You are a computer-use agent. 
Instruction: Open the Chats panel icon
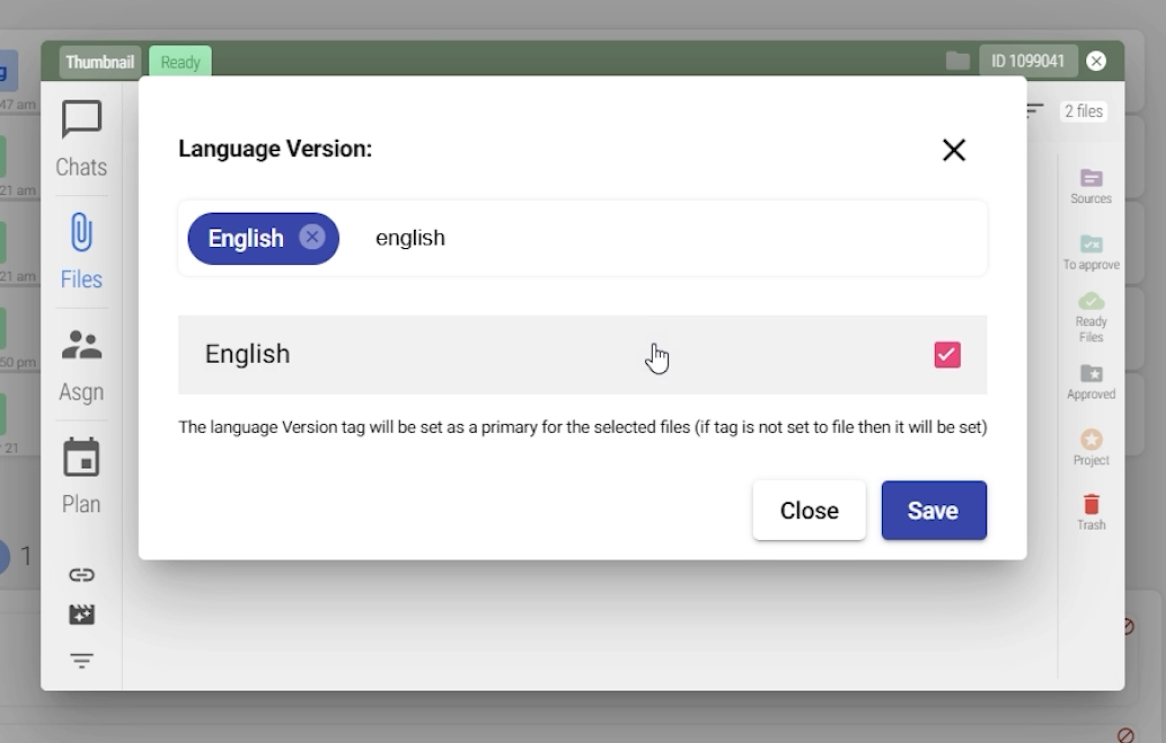tap(81, 121)
